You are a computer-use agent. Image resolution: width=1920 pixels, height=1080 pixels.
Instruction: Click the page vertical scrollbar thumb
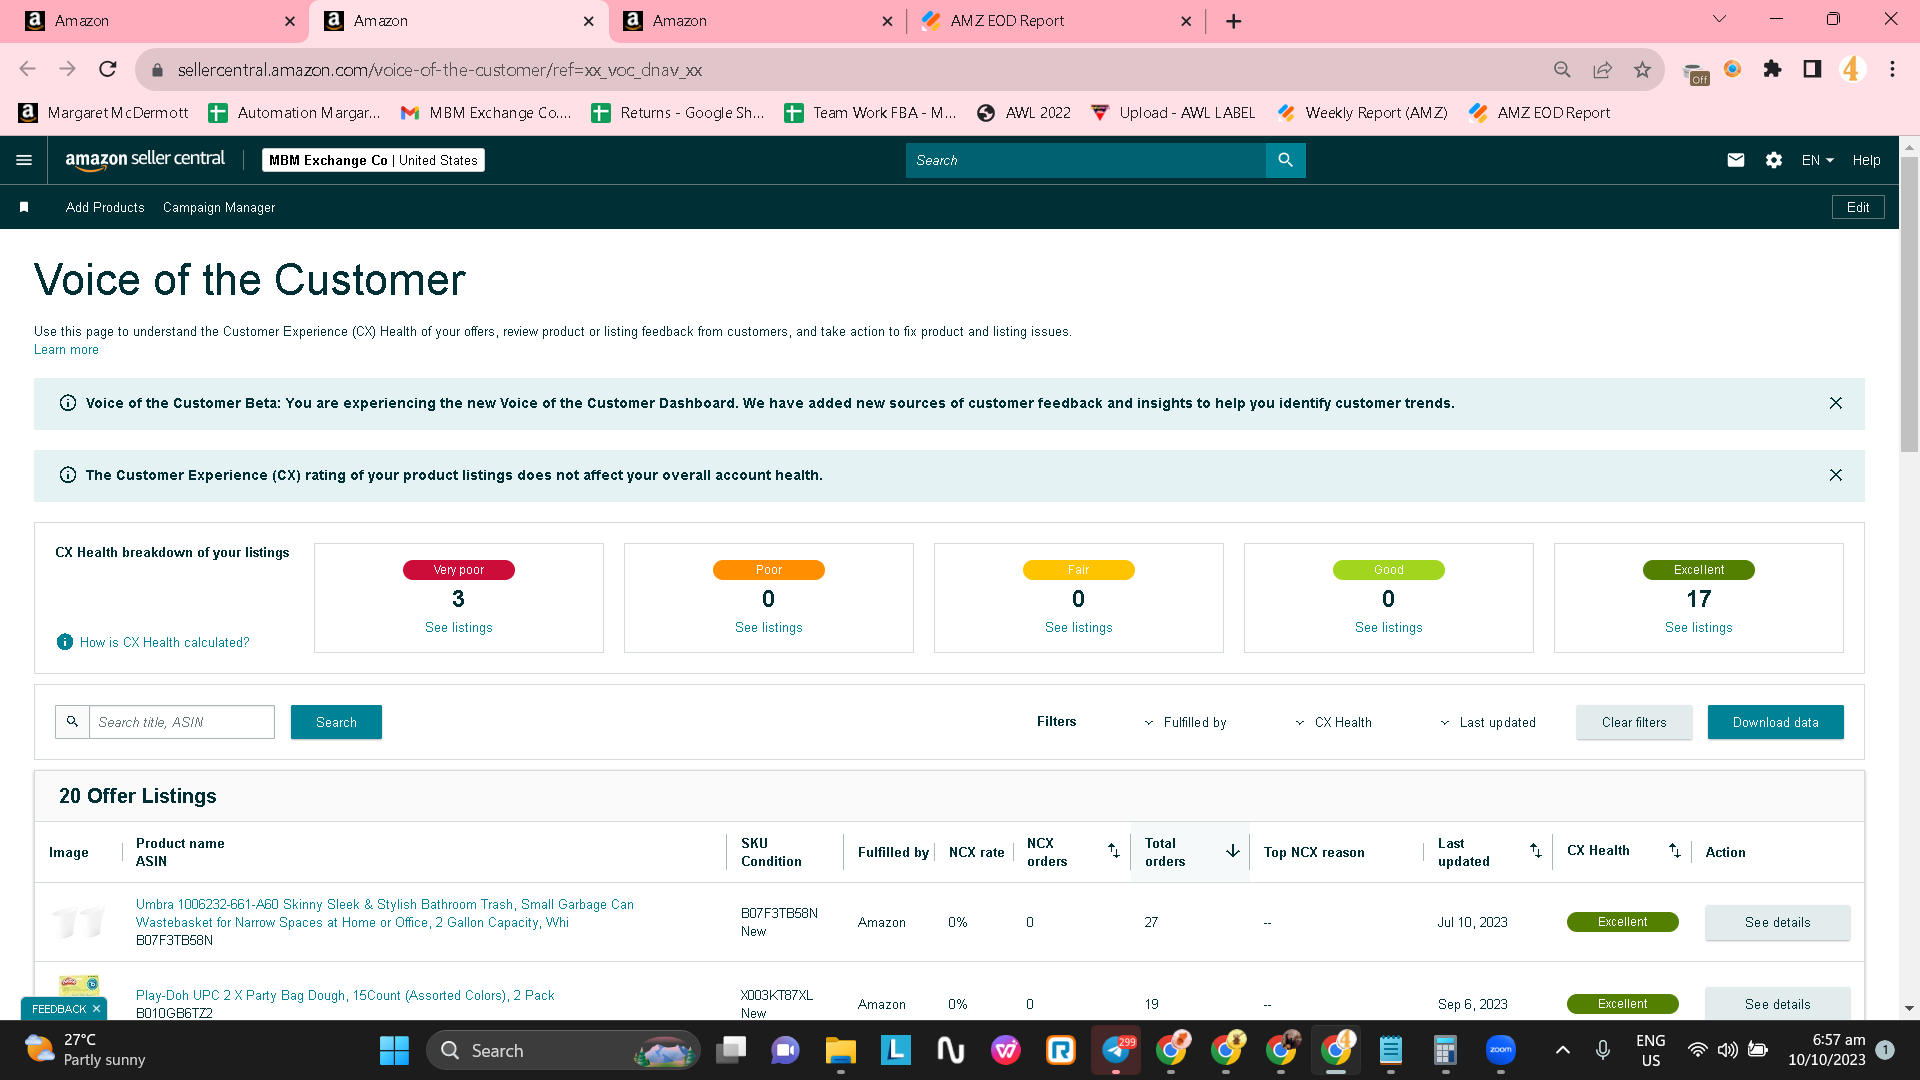[1909, 304]
